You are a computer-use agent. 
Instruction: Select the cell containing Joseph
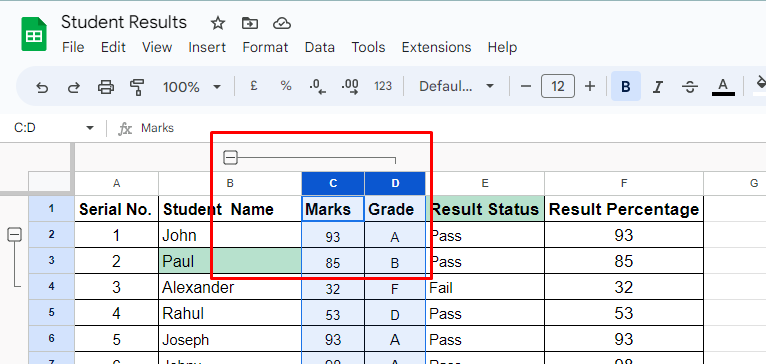tap(230, 339)
